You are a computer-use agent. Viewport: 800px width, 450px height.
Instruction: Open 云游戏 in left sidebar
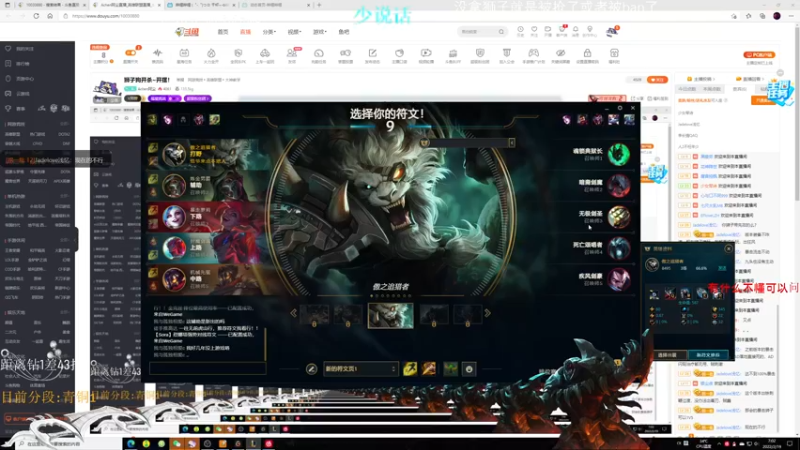23,94
